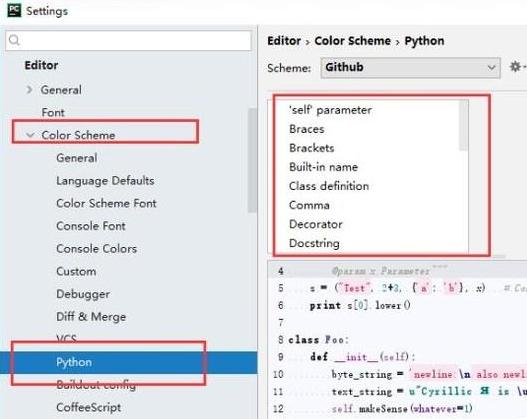The width and height of the screenshot is (527, 419).
Task: Expand the General section under Editor
Action: pyautogui.click(x=30, y=89)
